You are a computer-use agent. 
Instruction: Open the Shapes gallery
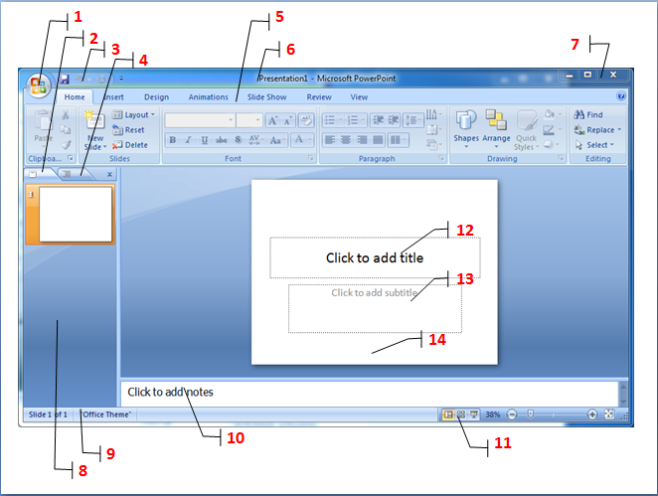466,127
